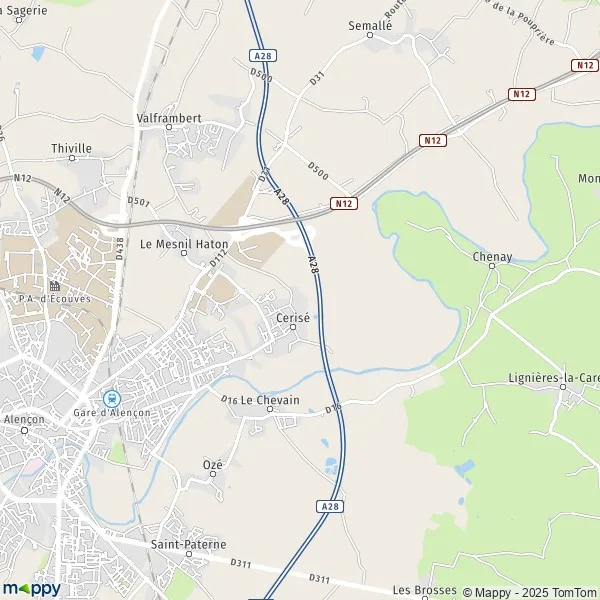Select the Ozé village marker
This screenshot has width=600, height=600.
(213, 474)
